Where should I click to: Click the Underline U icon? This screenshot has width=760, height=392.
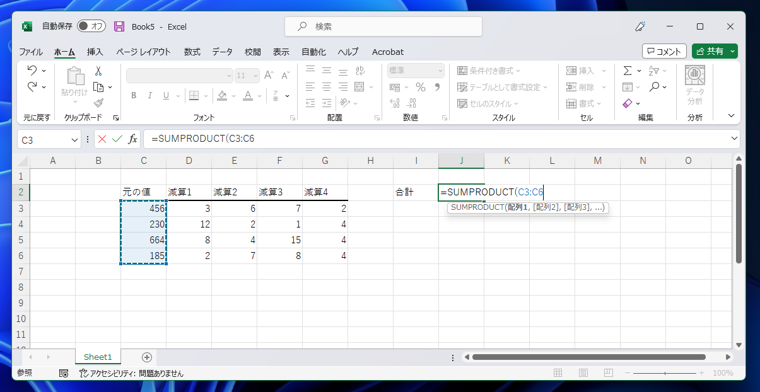pyautogui.click(x=165, y=96)
